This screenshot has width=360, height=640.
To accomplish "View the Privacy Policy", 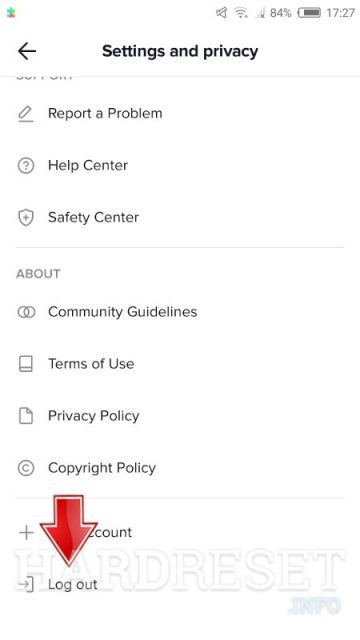I will pyautogui.click(x=180, y=416).
